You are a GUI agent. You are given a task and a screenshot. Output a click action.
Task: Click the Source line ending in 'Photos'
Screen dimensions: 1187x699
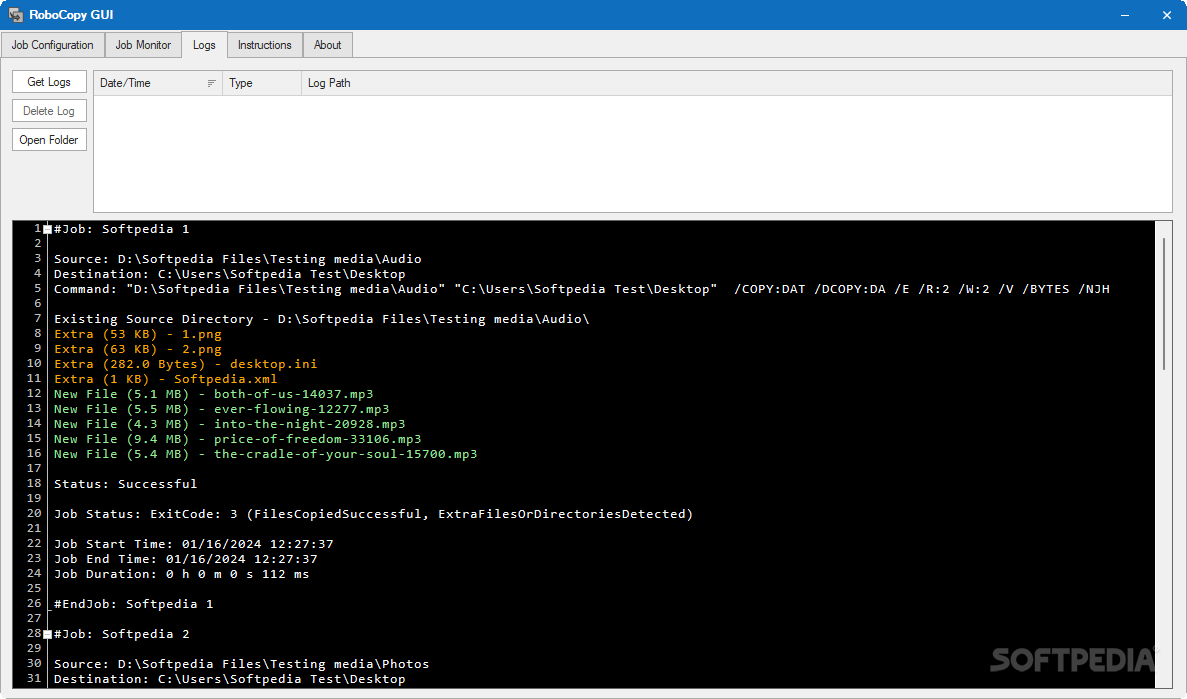241,664
